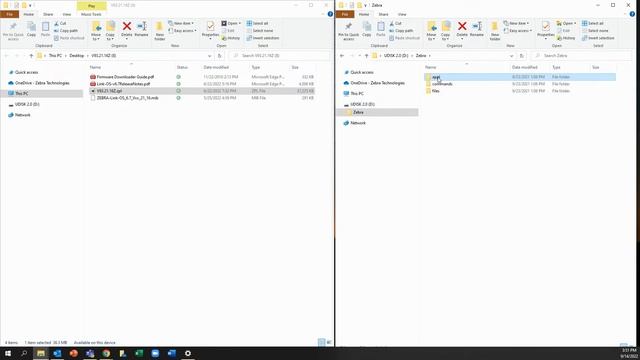The height and width of the screenshot is (360, 640).
Task: Select OneDrive - Zebra Technologies in Zebra window
Action: [377, 83]
